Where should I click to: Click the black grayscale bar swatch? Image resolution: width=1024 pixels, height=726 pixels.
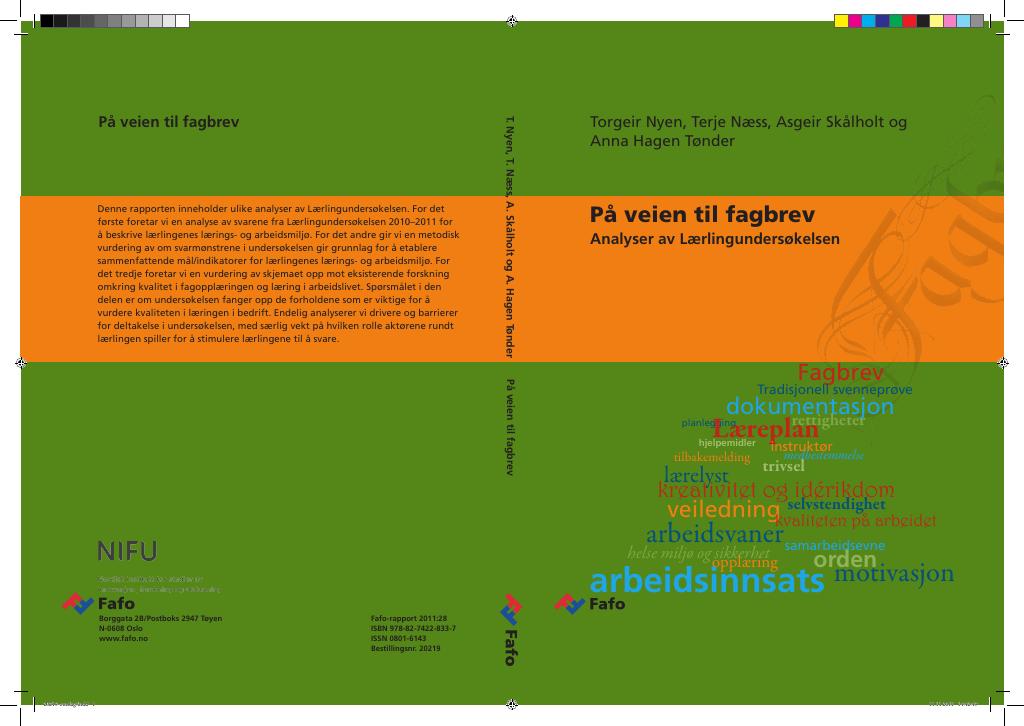[x=47, y=21]
